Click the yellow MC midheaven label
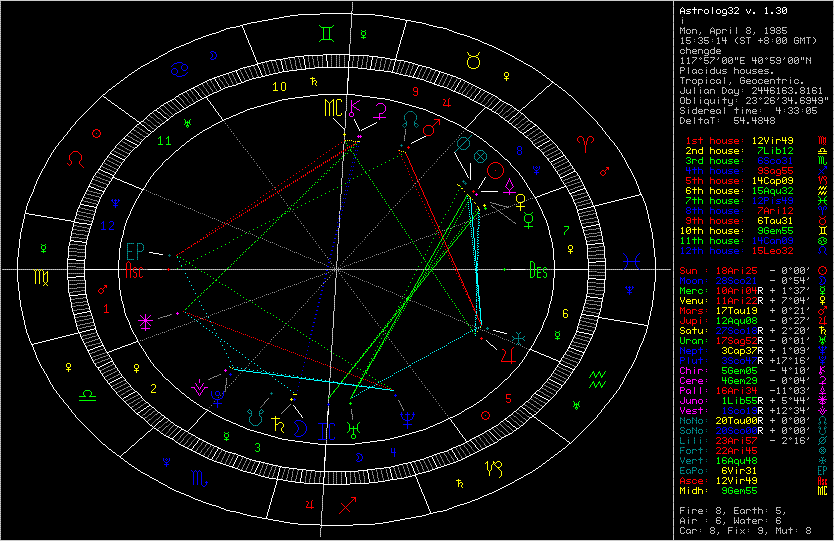The height and width of the screenshot is (541, 834). coord(333,108)
